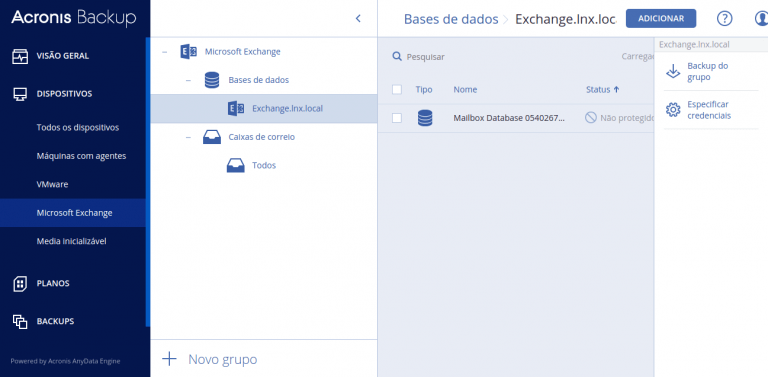Go to Bases de dados breadcrumb
This screenshot has width=768, height=377.
coord(451,19)
